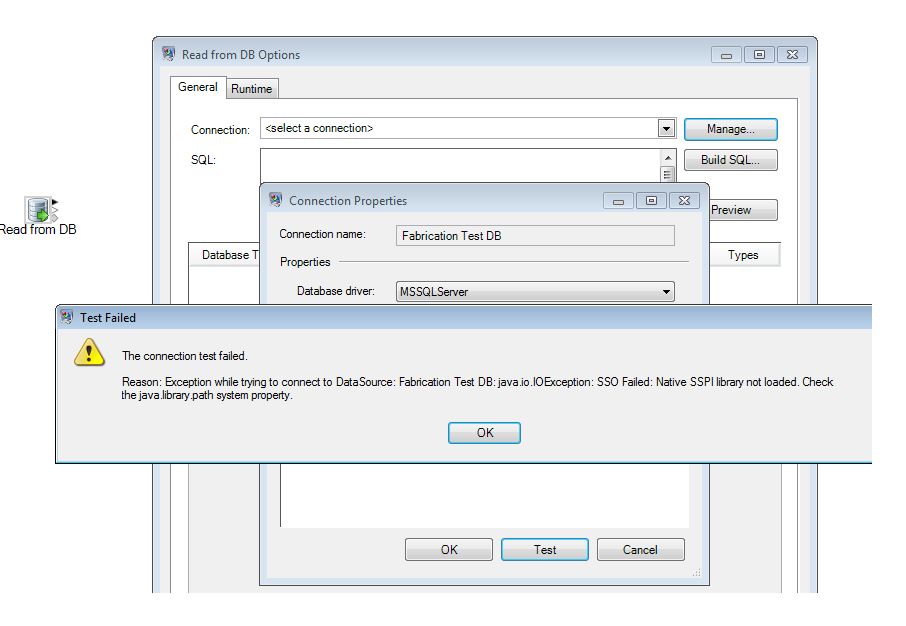Open the Connection dropdown list
Screen dimensions: 906x626
point(666,129)
